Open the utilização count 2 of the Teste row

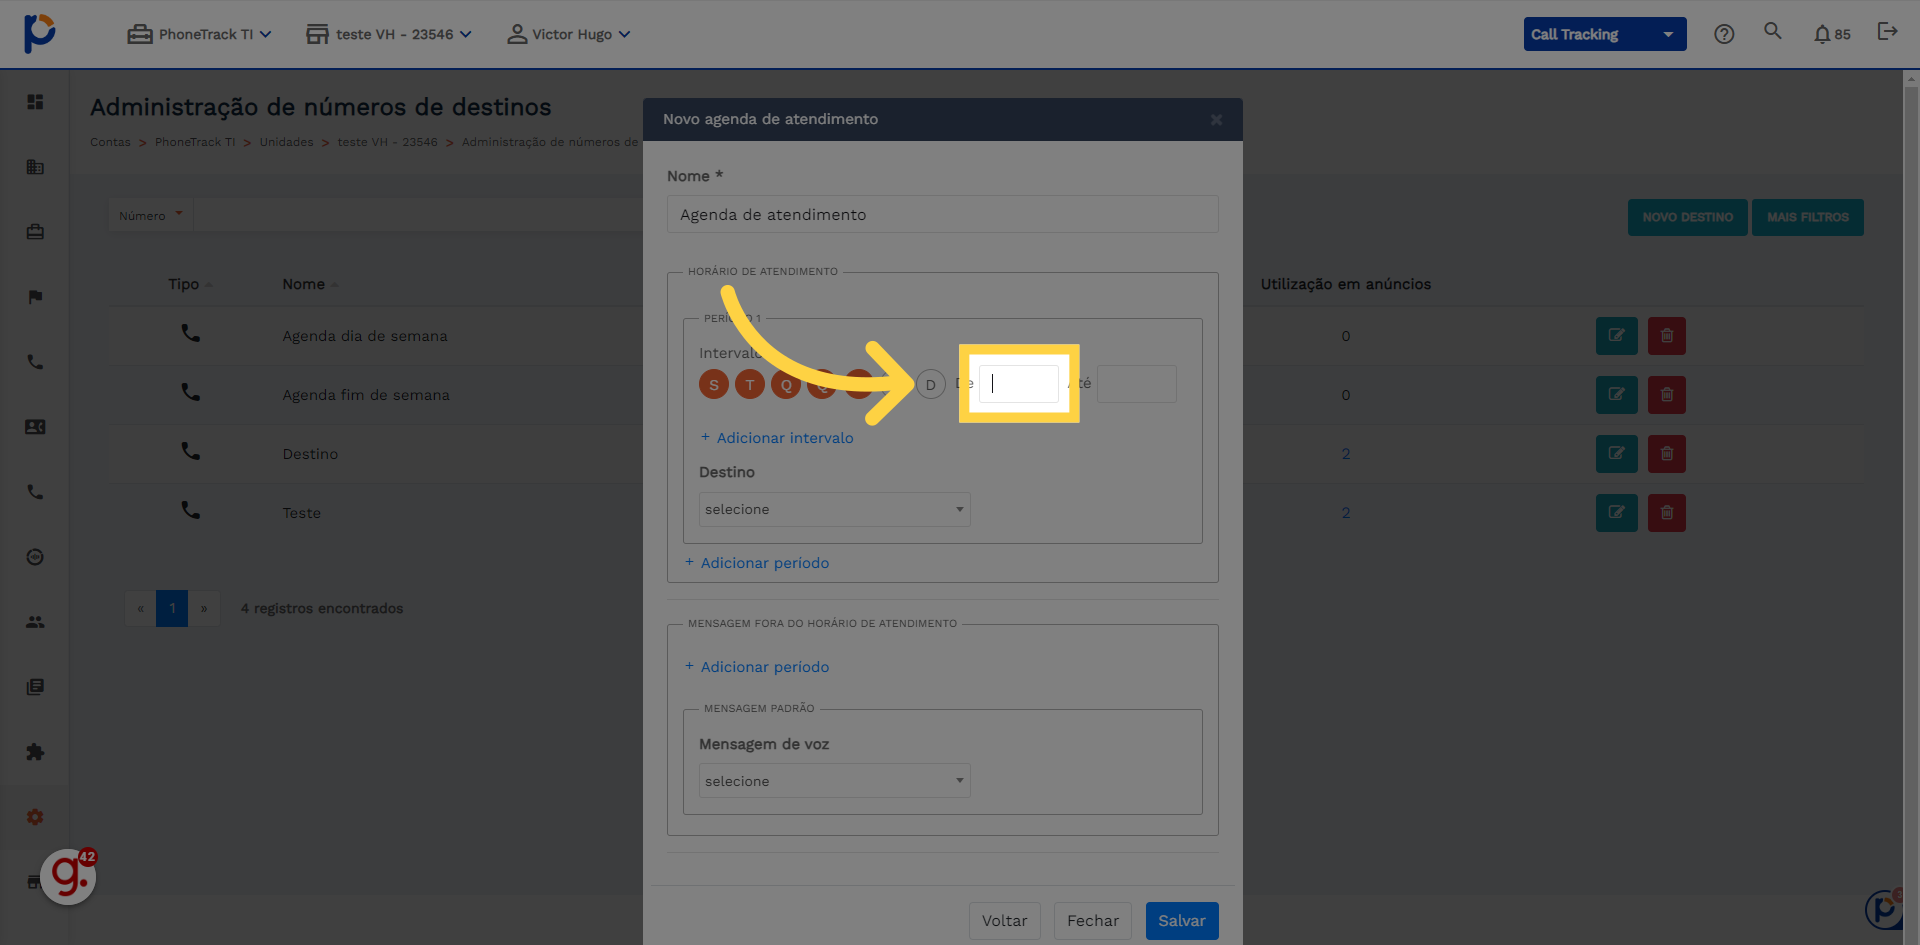(1346, 513)
